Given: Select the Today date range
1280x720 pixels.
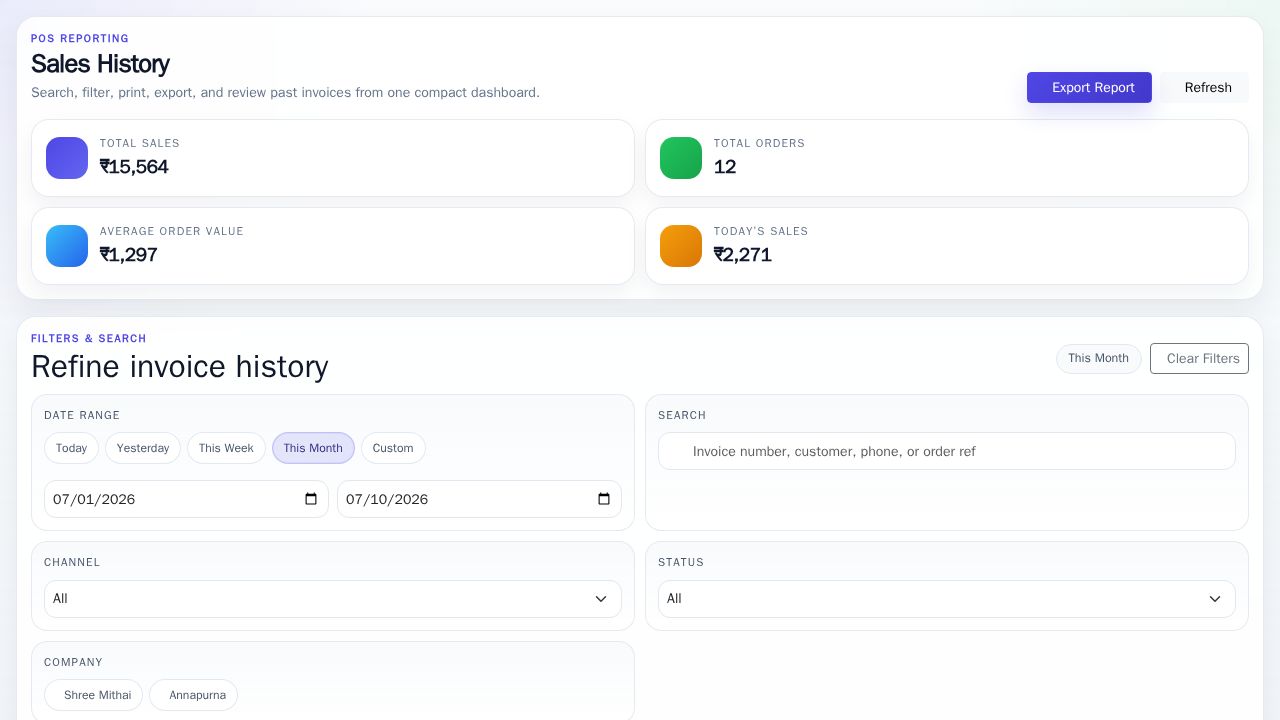Looking at the screenshot, I should [x=71, y=448].
